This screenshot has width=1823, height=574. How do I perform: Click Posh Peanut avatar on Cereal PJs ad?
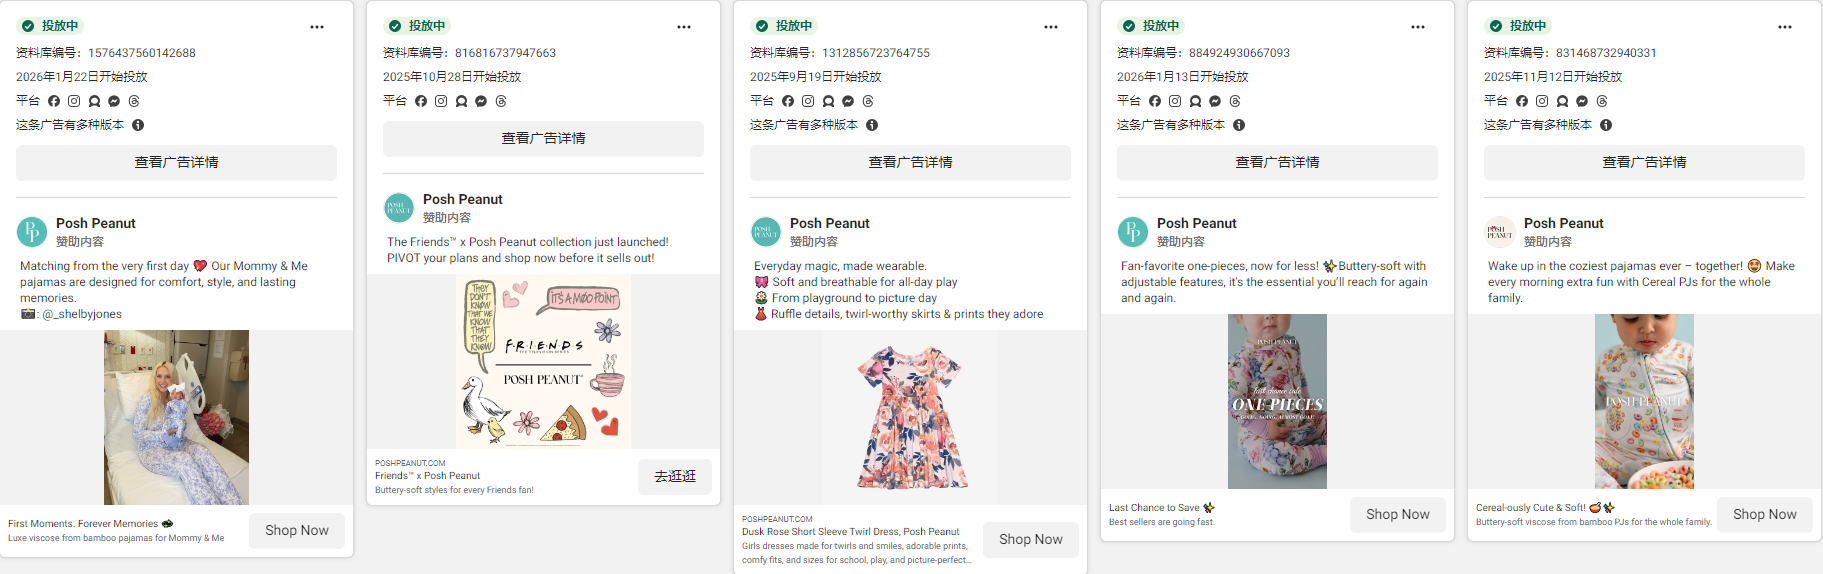(1500, 232)
